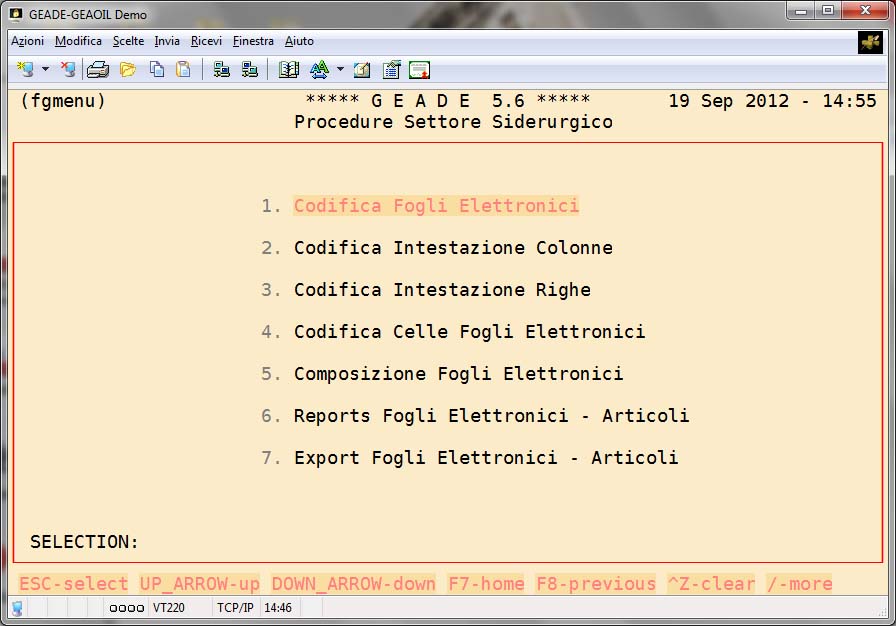Click the certificate icon at toolbar end

click(x=419, y=70)
